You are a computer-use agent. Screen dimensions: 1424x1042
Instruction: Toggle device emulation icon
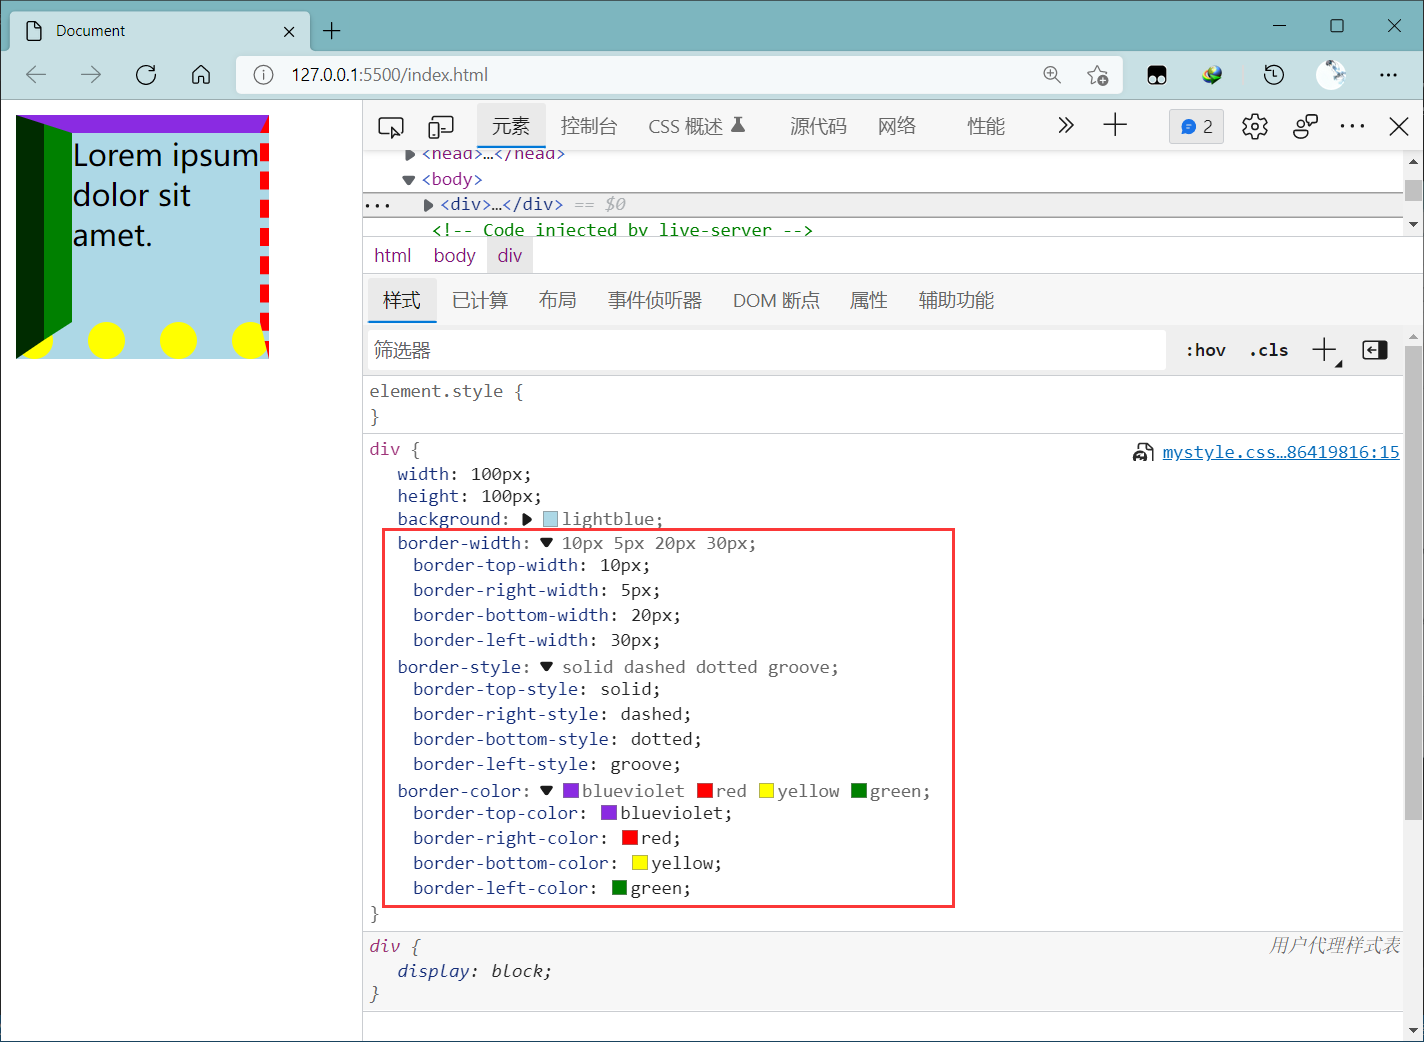point(441,127)
